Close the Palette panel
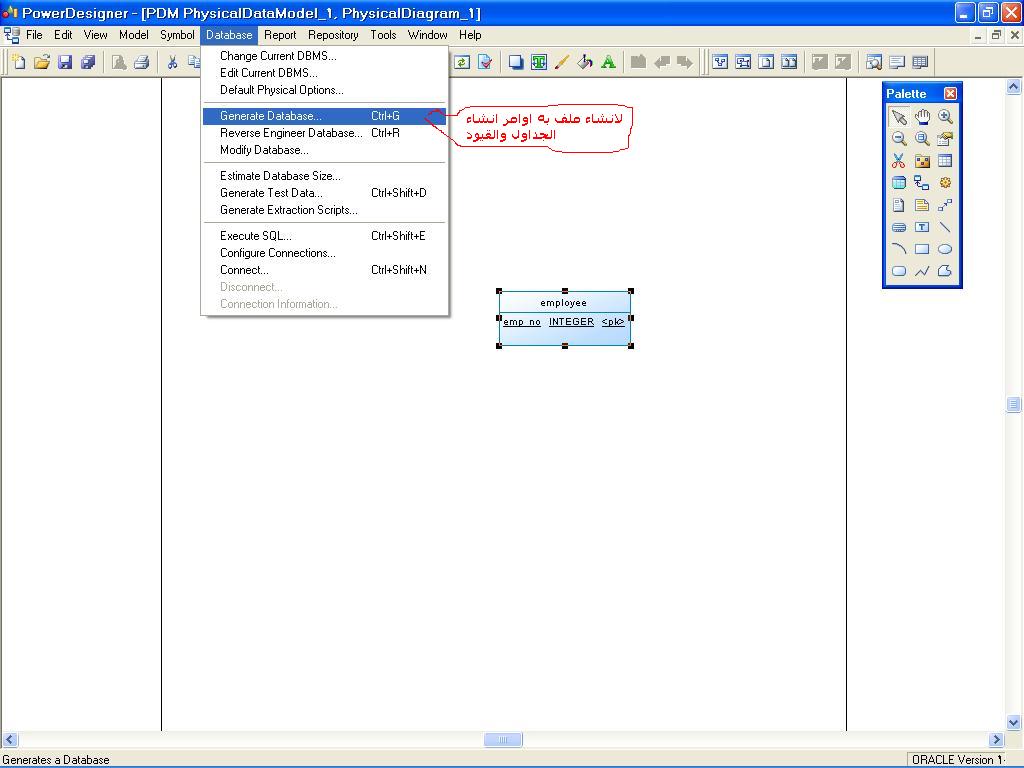1024x768 pixels. click(950, 93)
